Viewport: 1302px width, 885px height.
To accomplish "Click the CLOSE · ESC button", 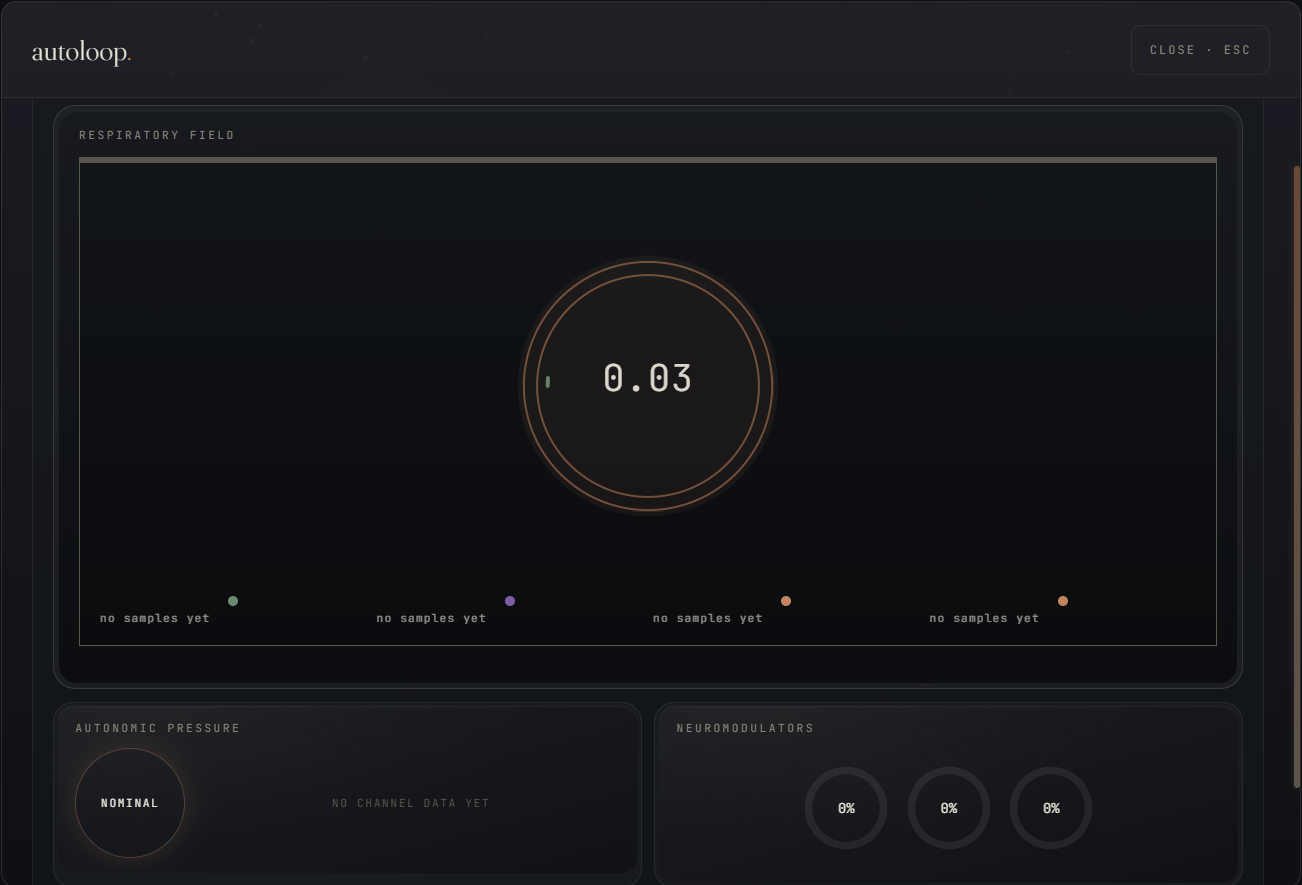I will tap(1200, 50).
